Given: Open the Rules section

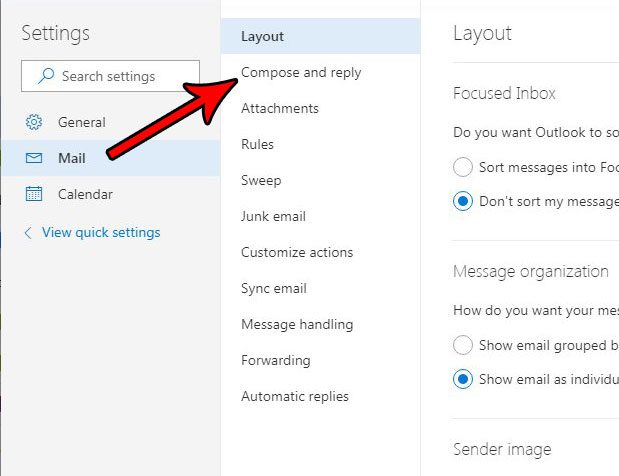Looking at the screenshot, I should (257, 144).
